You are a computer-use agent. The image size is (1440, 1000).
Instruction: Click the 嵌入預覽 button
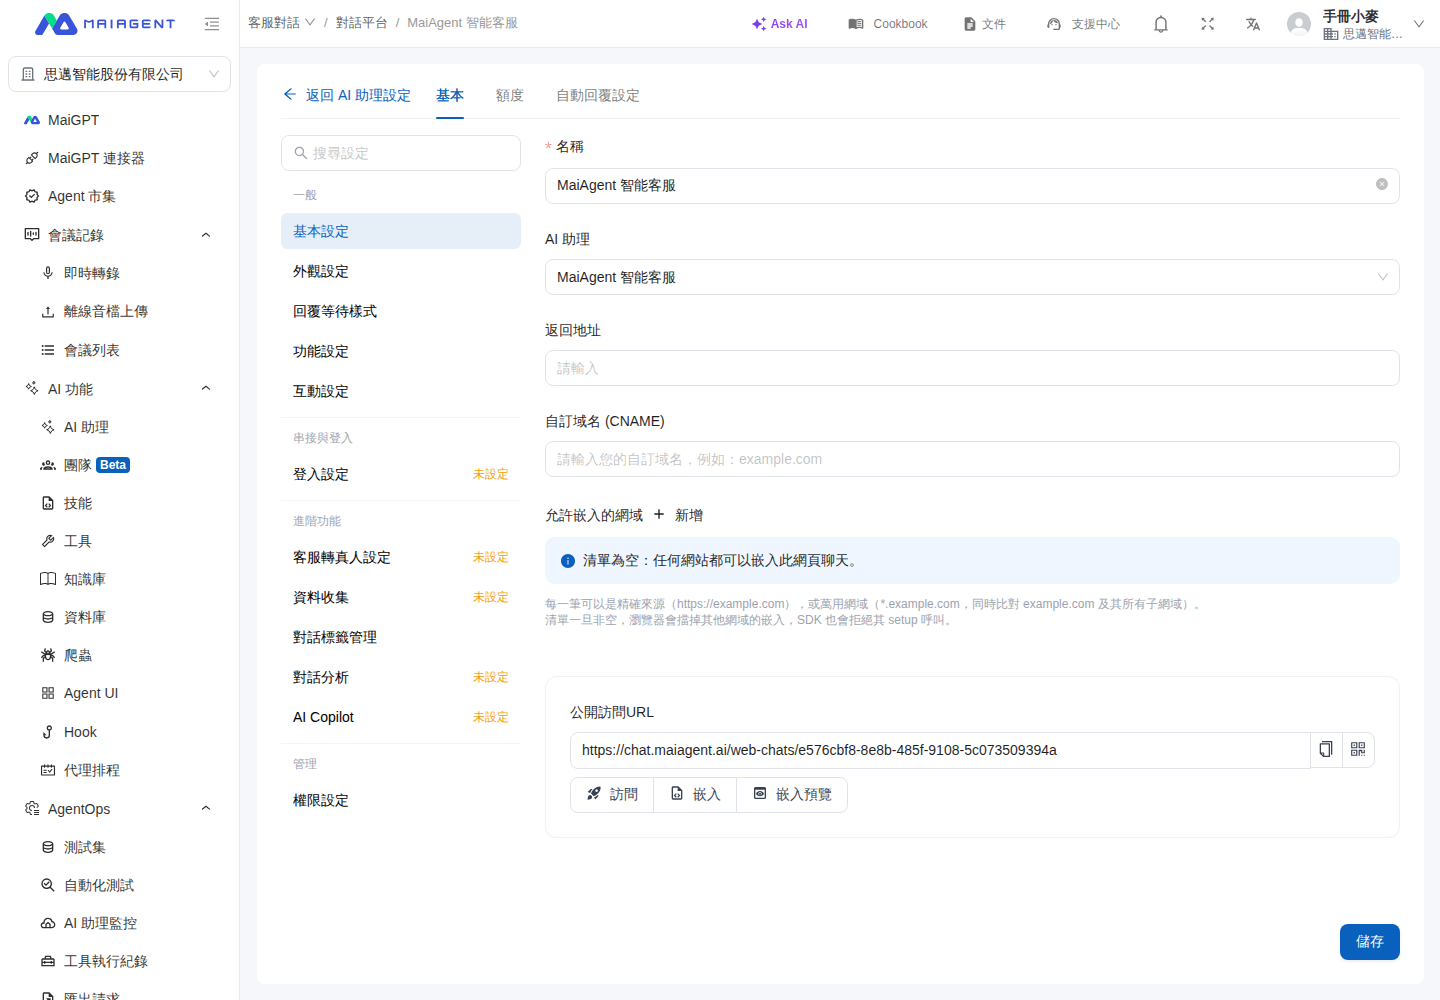(x=792, y=794)
